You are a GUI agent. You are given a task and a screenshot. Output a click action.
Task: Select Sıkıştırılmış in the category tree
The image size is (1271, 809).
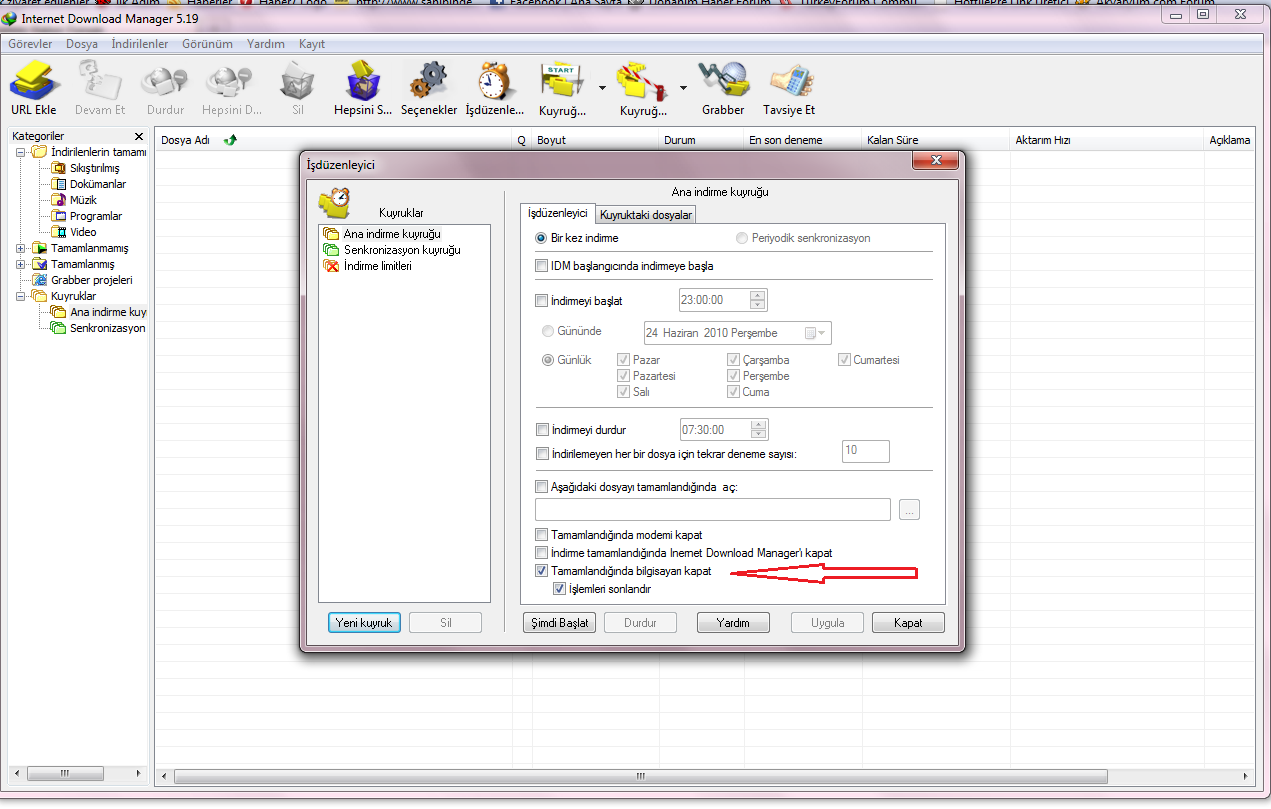pos(94,168)
